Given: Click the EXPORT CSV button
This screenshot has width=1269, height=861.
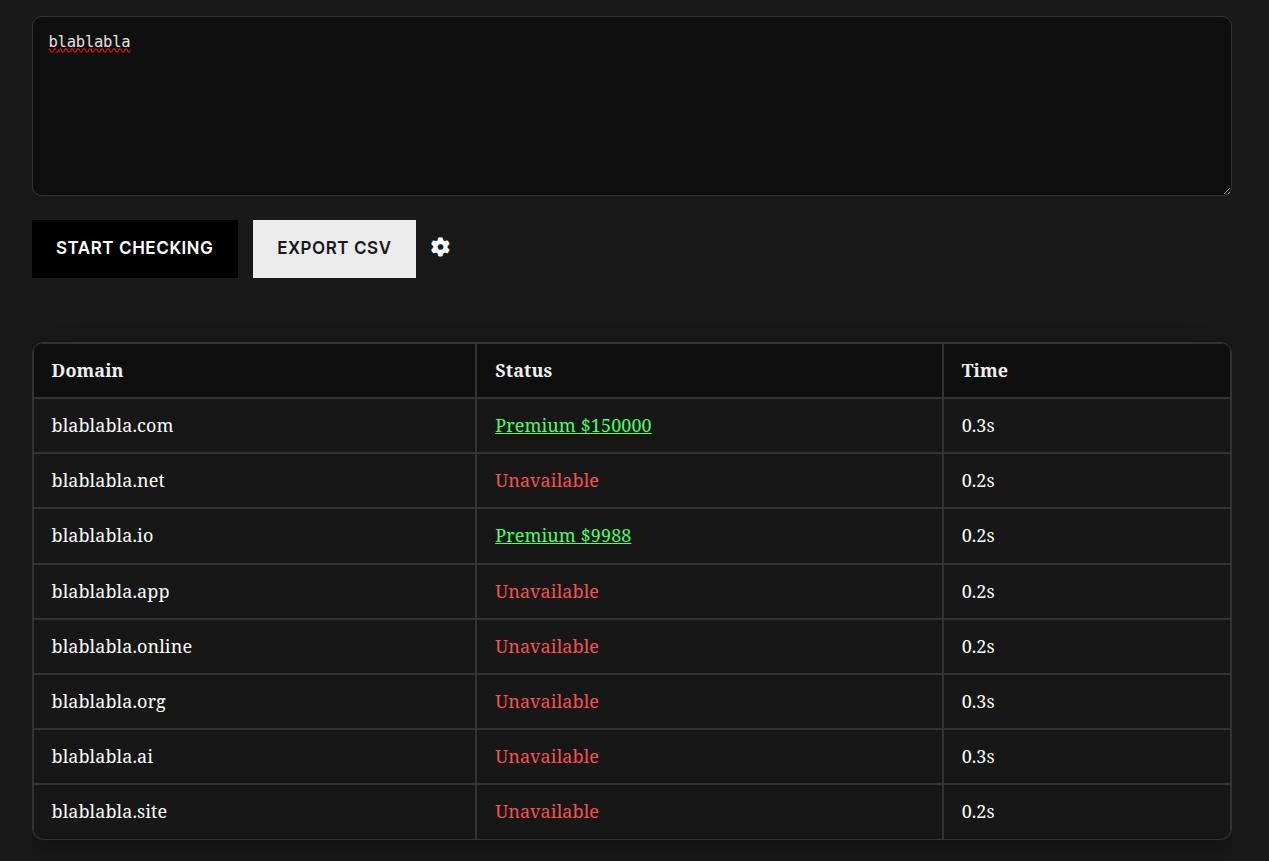Looking at the screenshot, I should [334, 248].
